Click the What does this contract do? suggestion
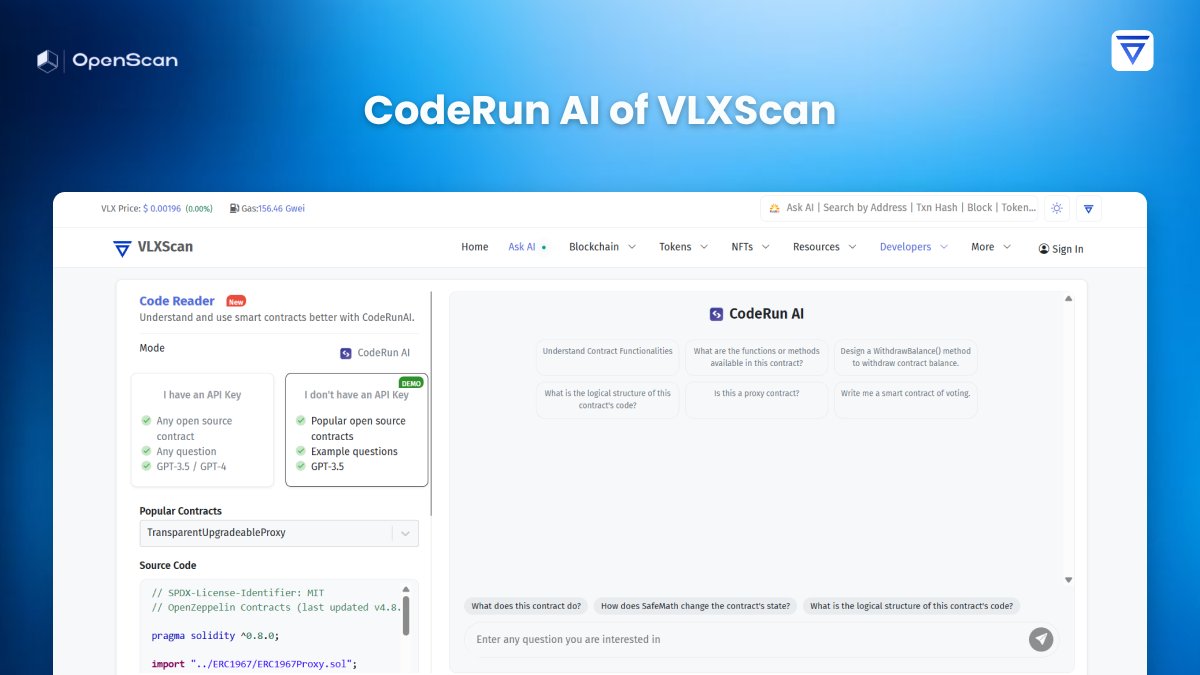The image size is (1200, 675). (x=526, y=605)
